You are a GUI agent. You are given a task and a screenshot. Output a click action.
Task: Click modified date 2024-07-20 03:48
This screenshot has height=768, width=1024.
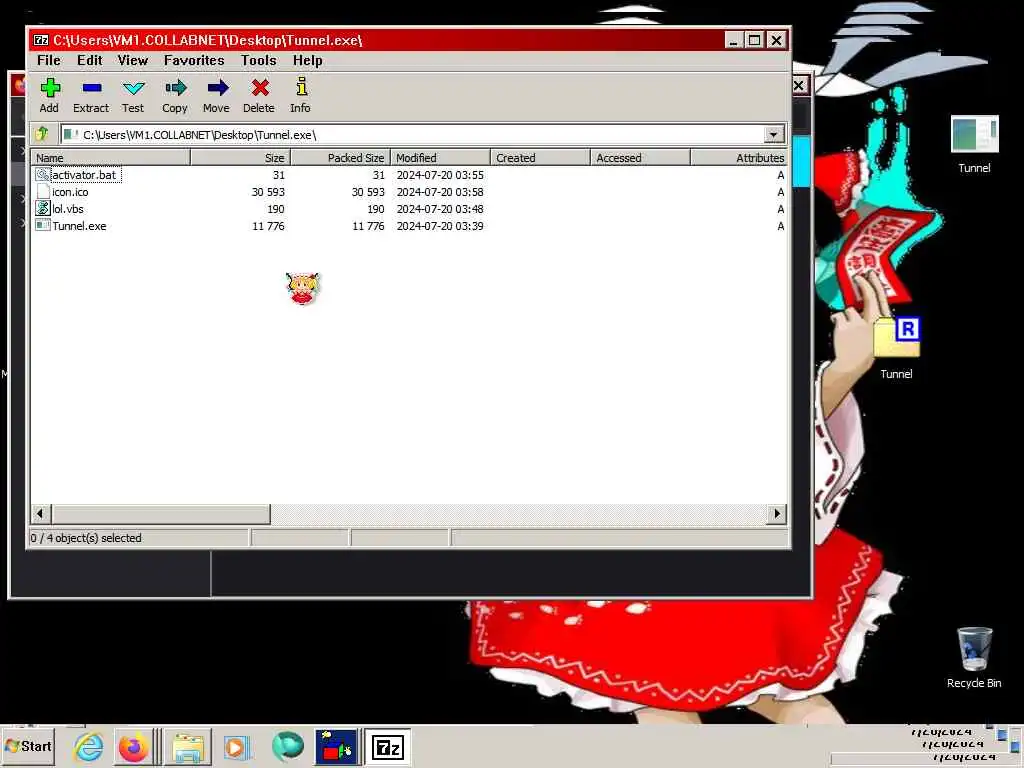coord(440,209)
